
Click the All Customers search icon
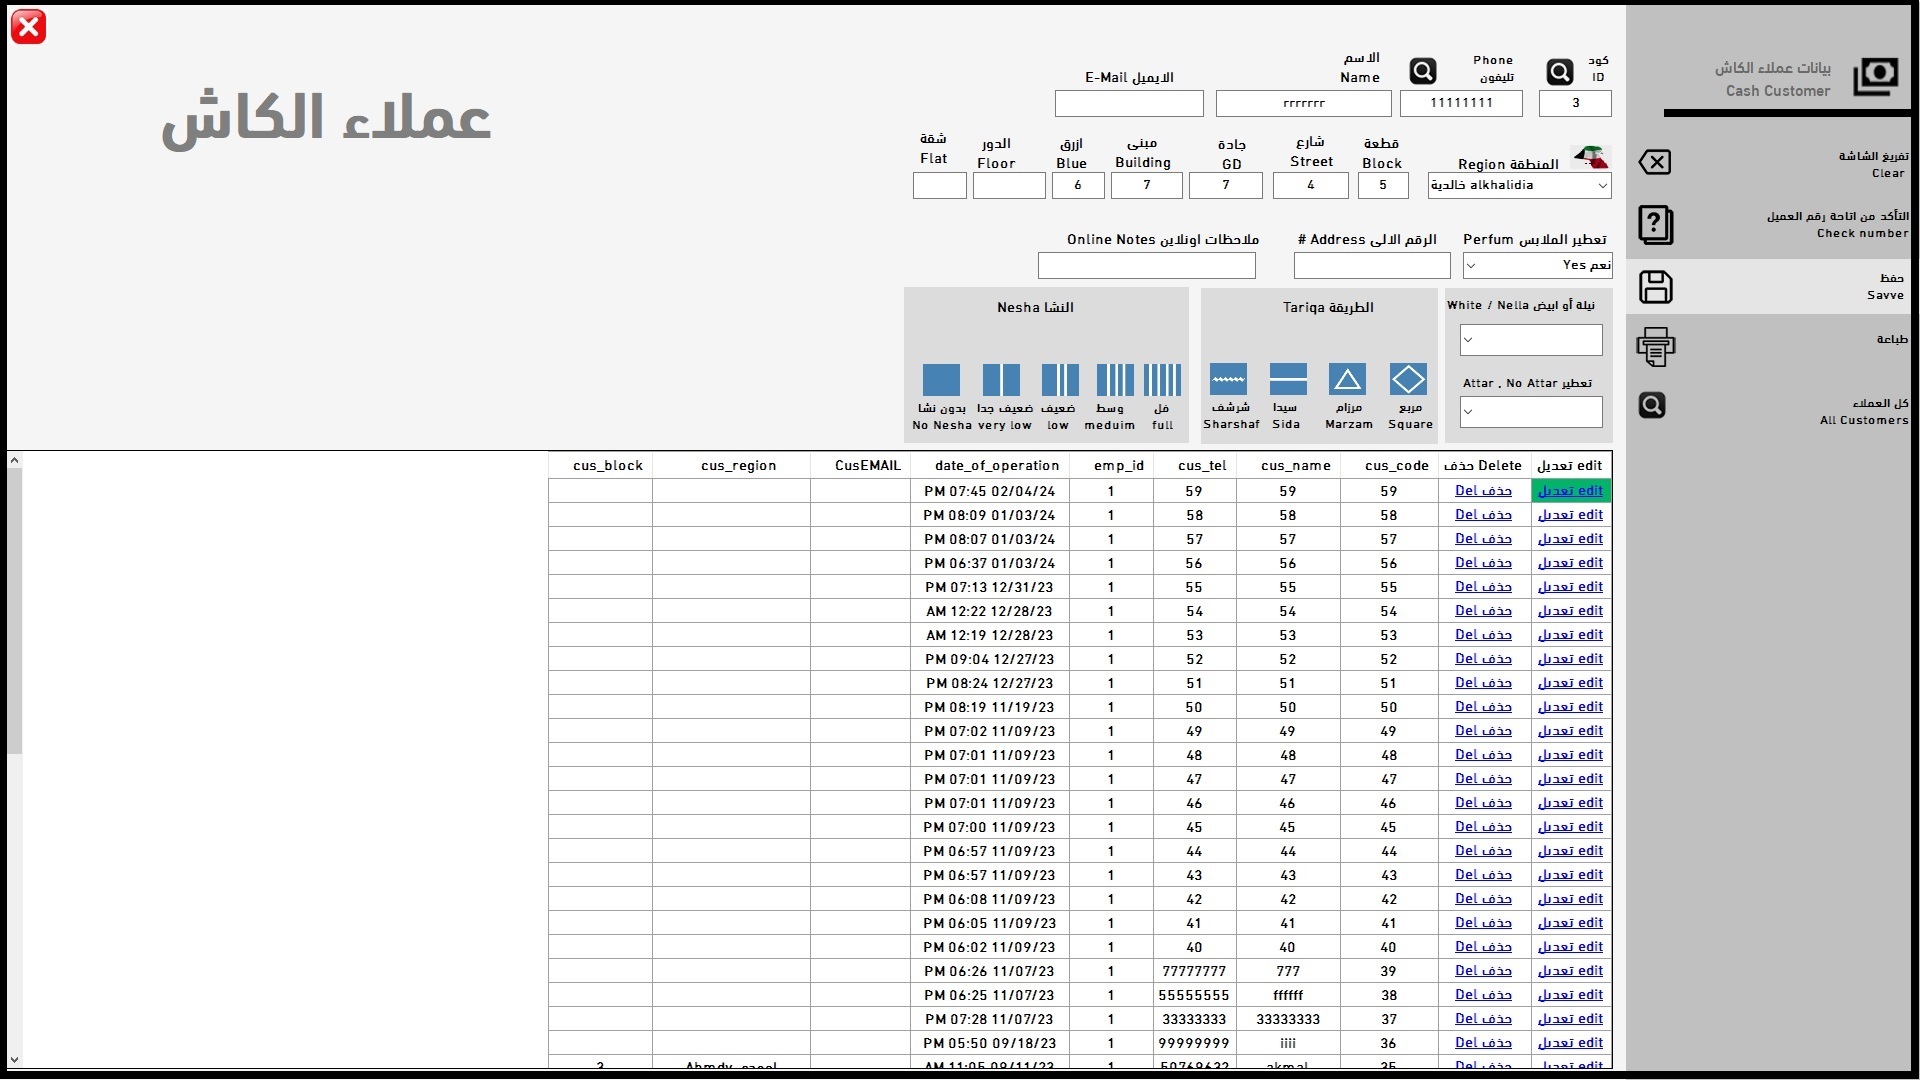[x=1652, y=405]
